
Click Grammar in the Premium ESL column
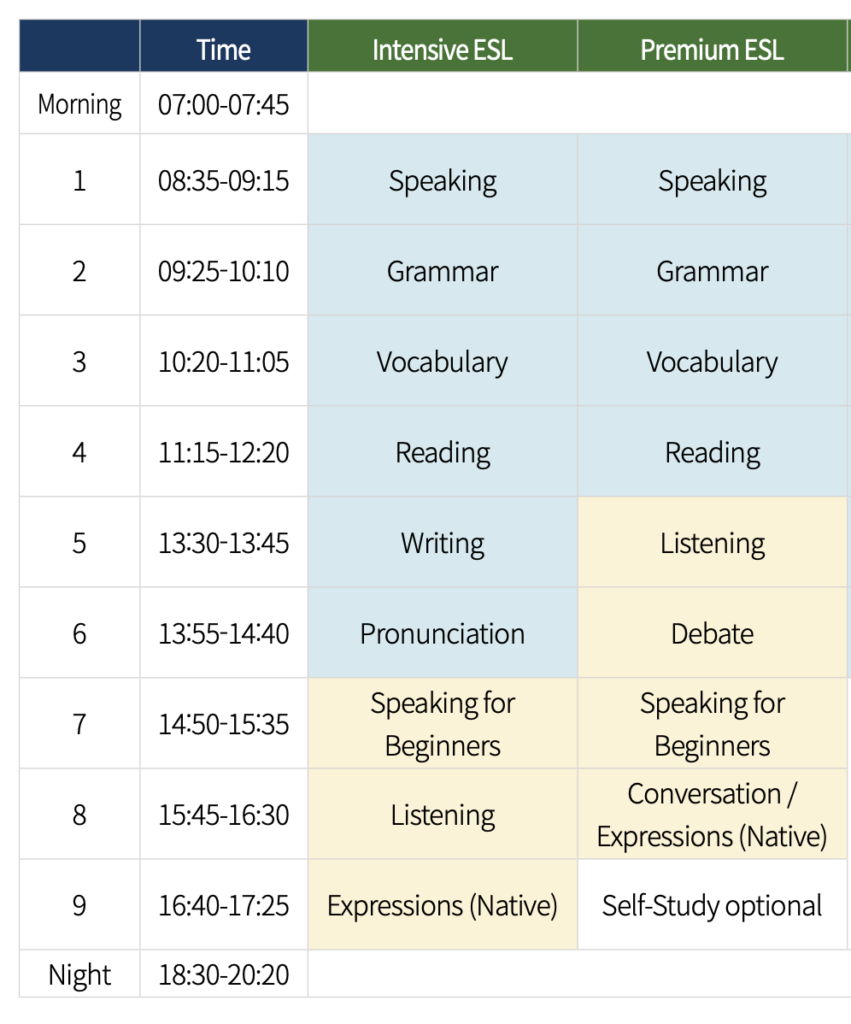click(712, 271)
